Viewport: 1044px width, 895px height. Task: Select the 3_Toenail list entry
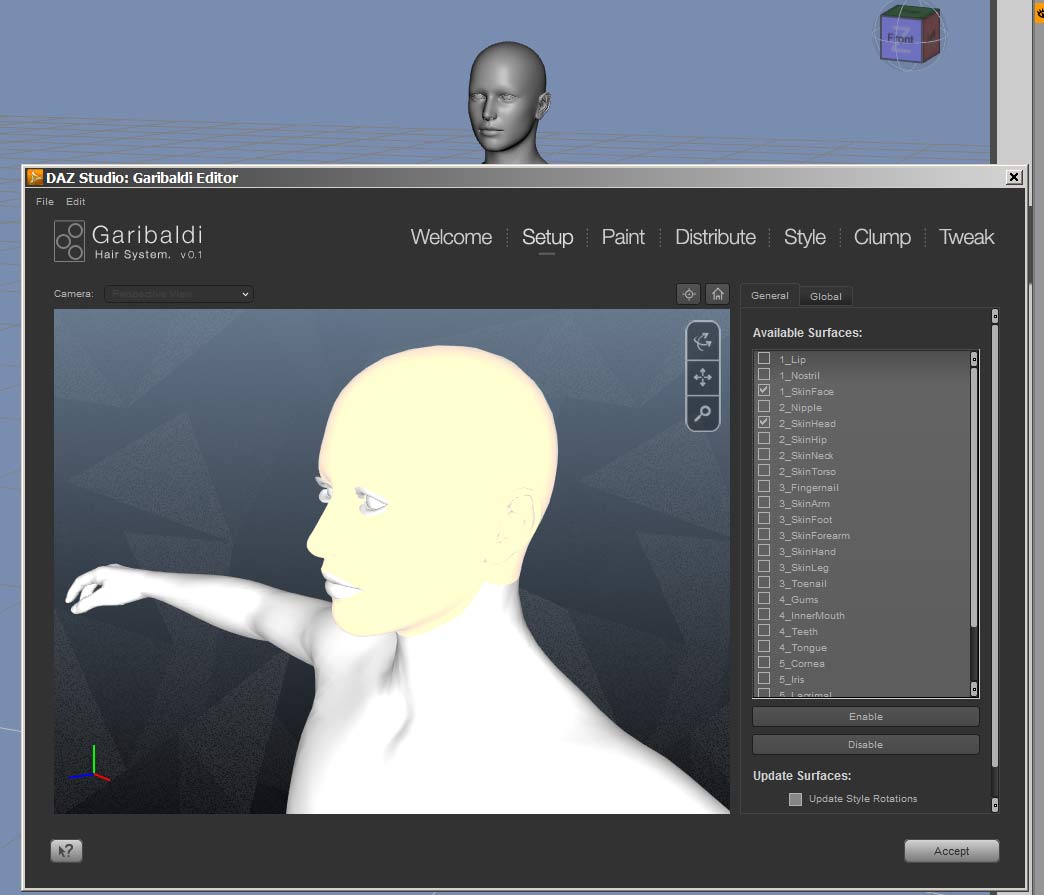[x=802, y=583]
